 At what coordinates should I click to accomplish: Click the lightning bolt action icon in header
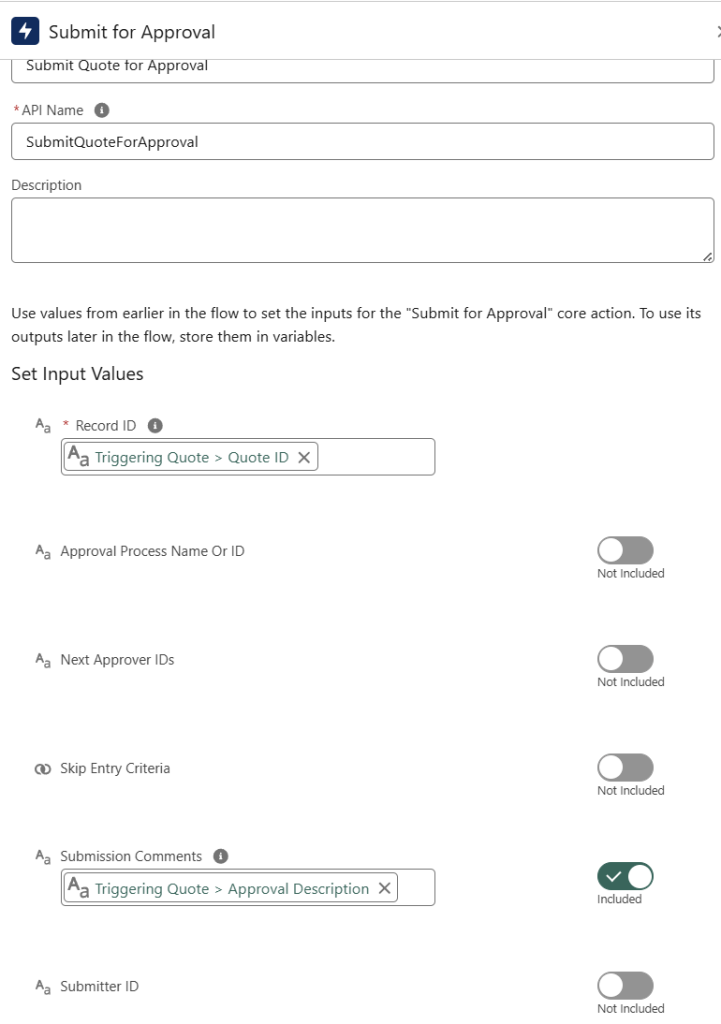pyautogui.click(x=24, y=31)
